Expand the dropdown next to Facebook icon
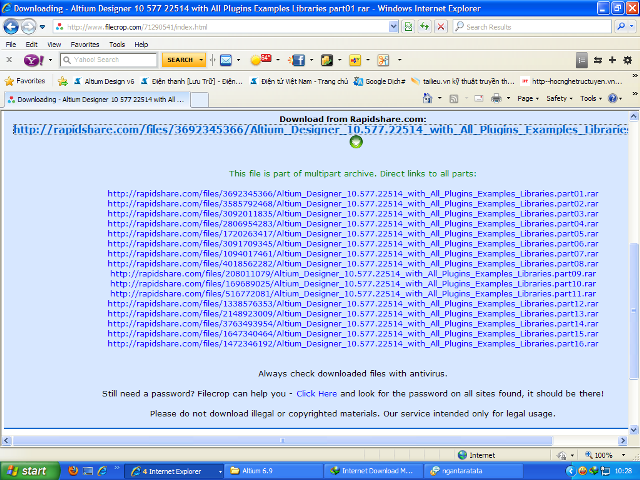The image size is (640, 480). tap(311, 60)
